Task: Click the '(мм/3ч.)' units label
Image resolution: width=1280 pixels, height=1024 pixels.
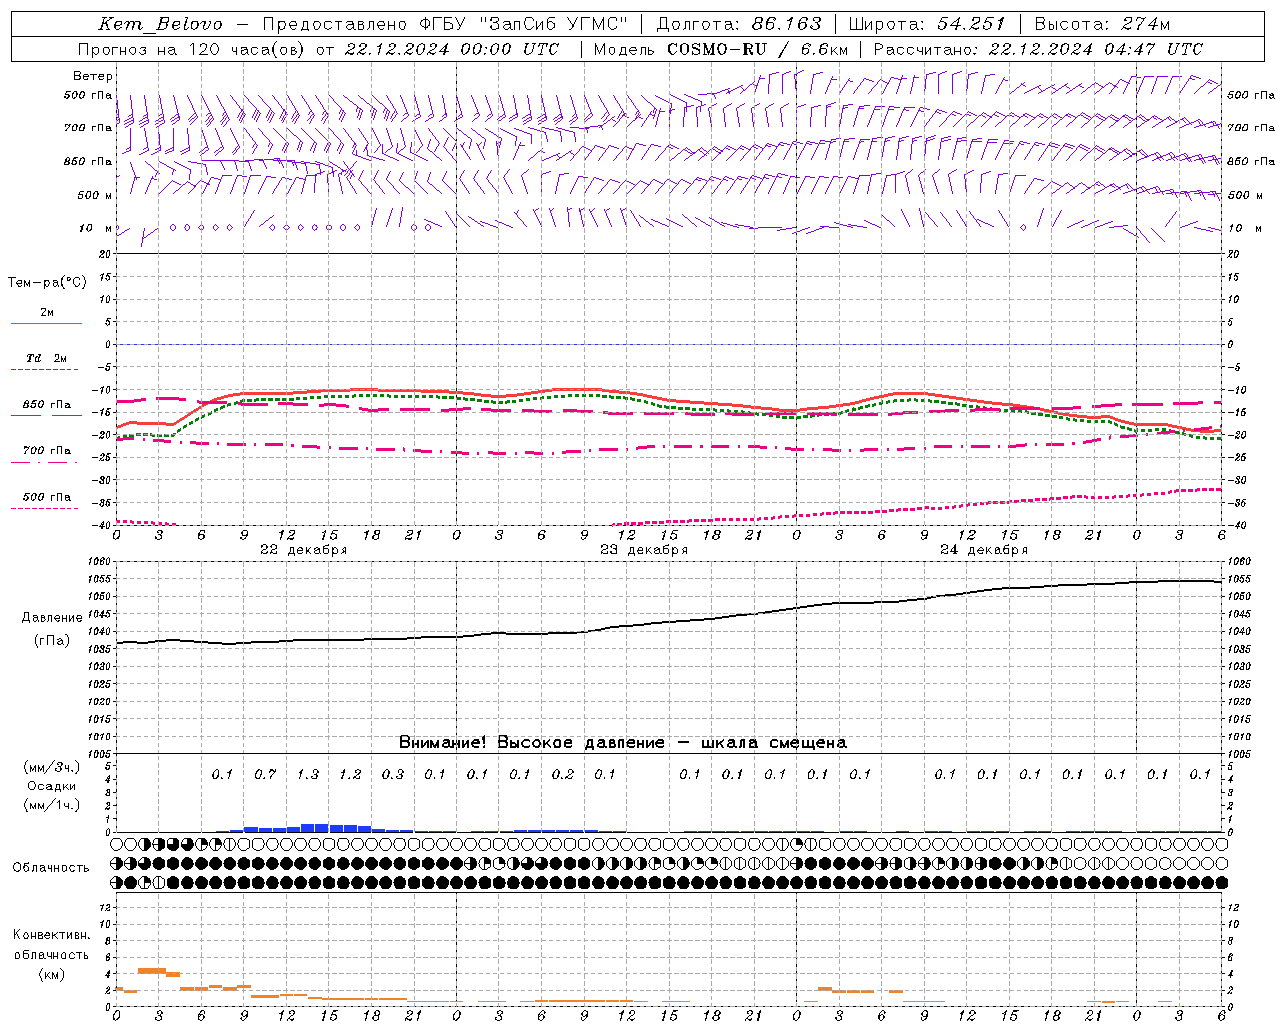Action: 52,767
